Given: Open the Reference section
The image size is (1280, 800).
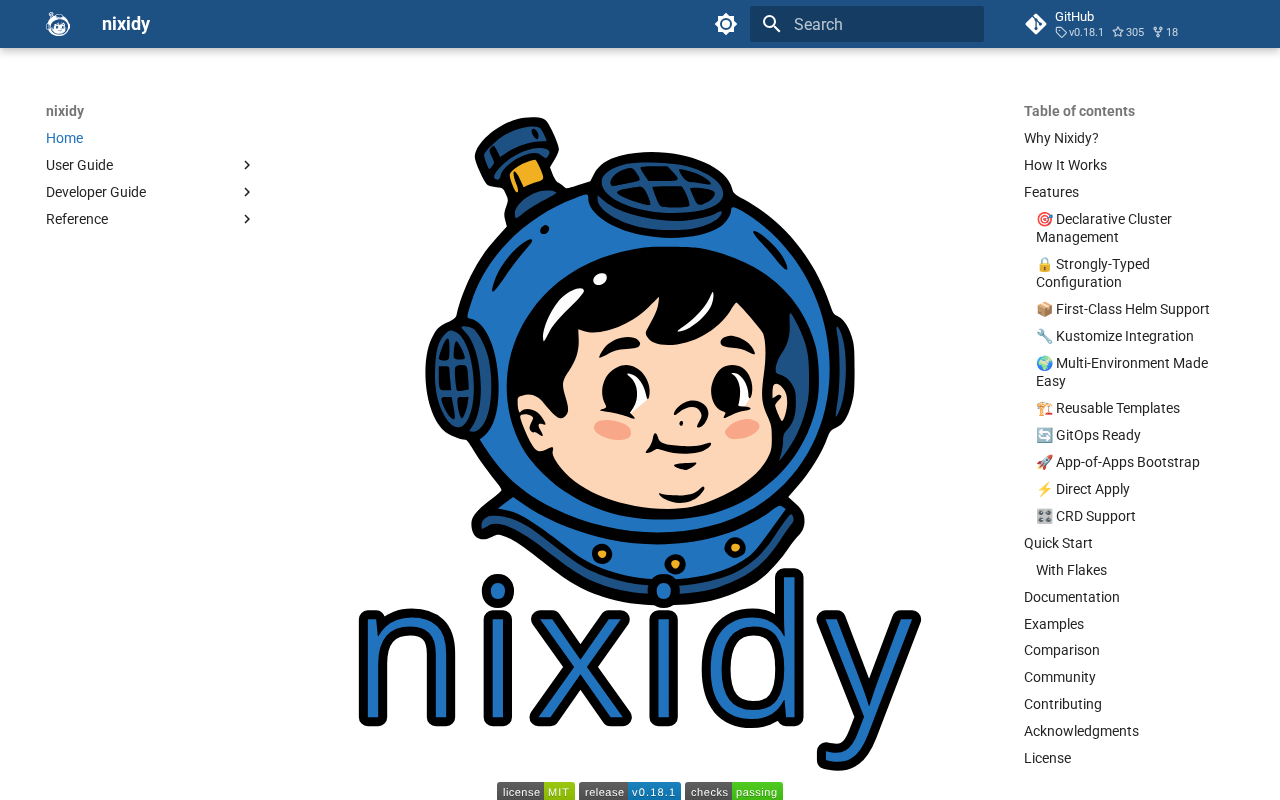Looking at the screenshot, I should 77,219.
